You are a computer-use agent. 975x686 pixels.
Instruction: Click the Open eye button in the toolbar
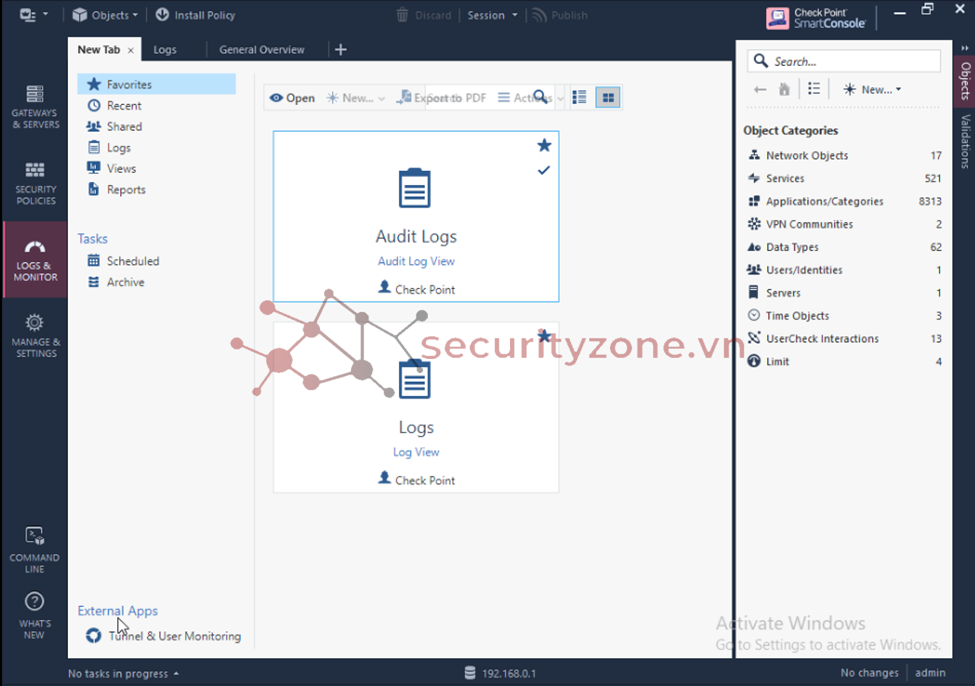[292, 98]
